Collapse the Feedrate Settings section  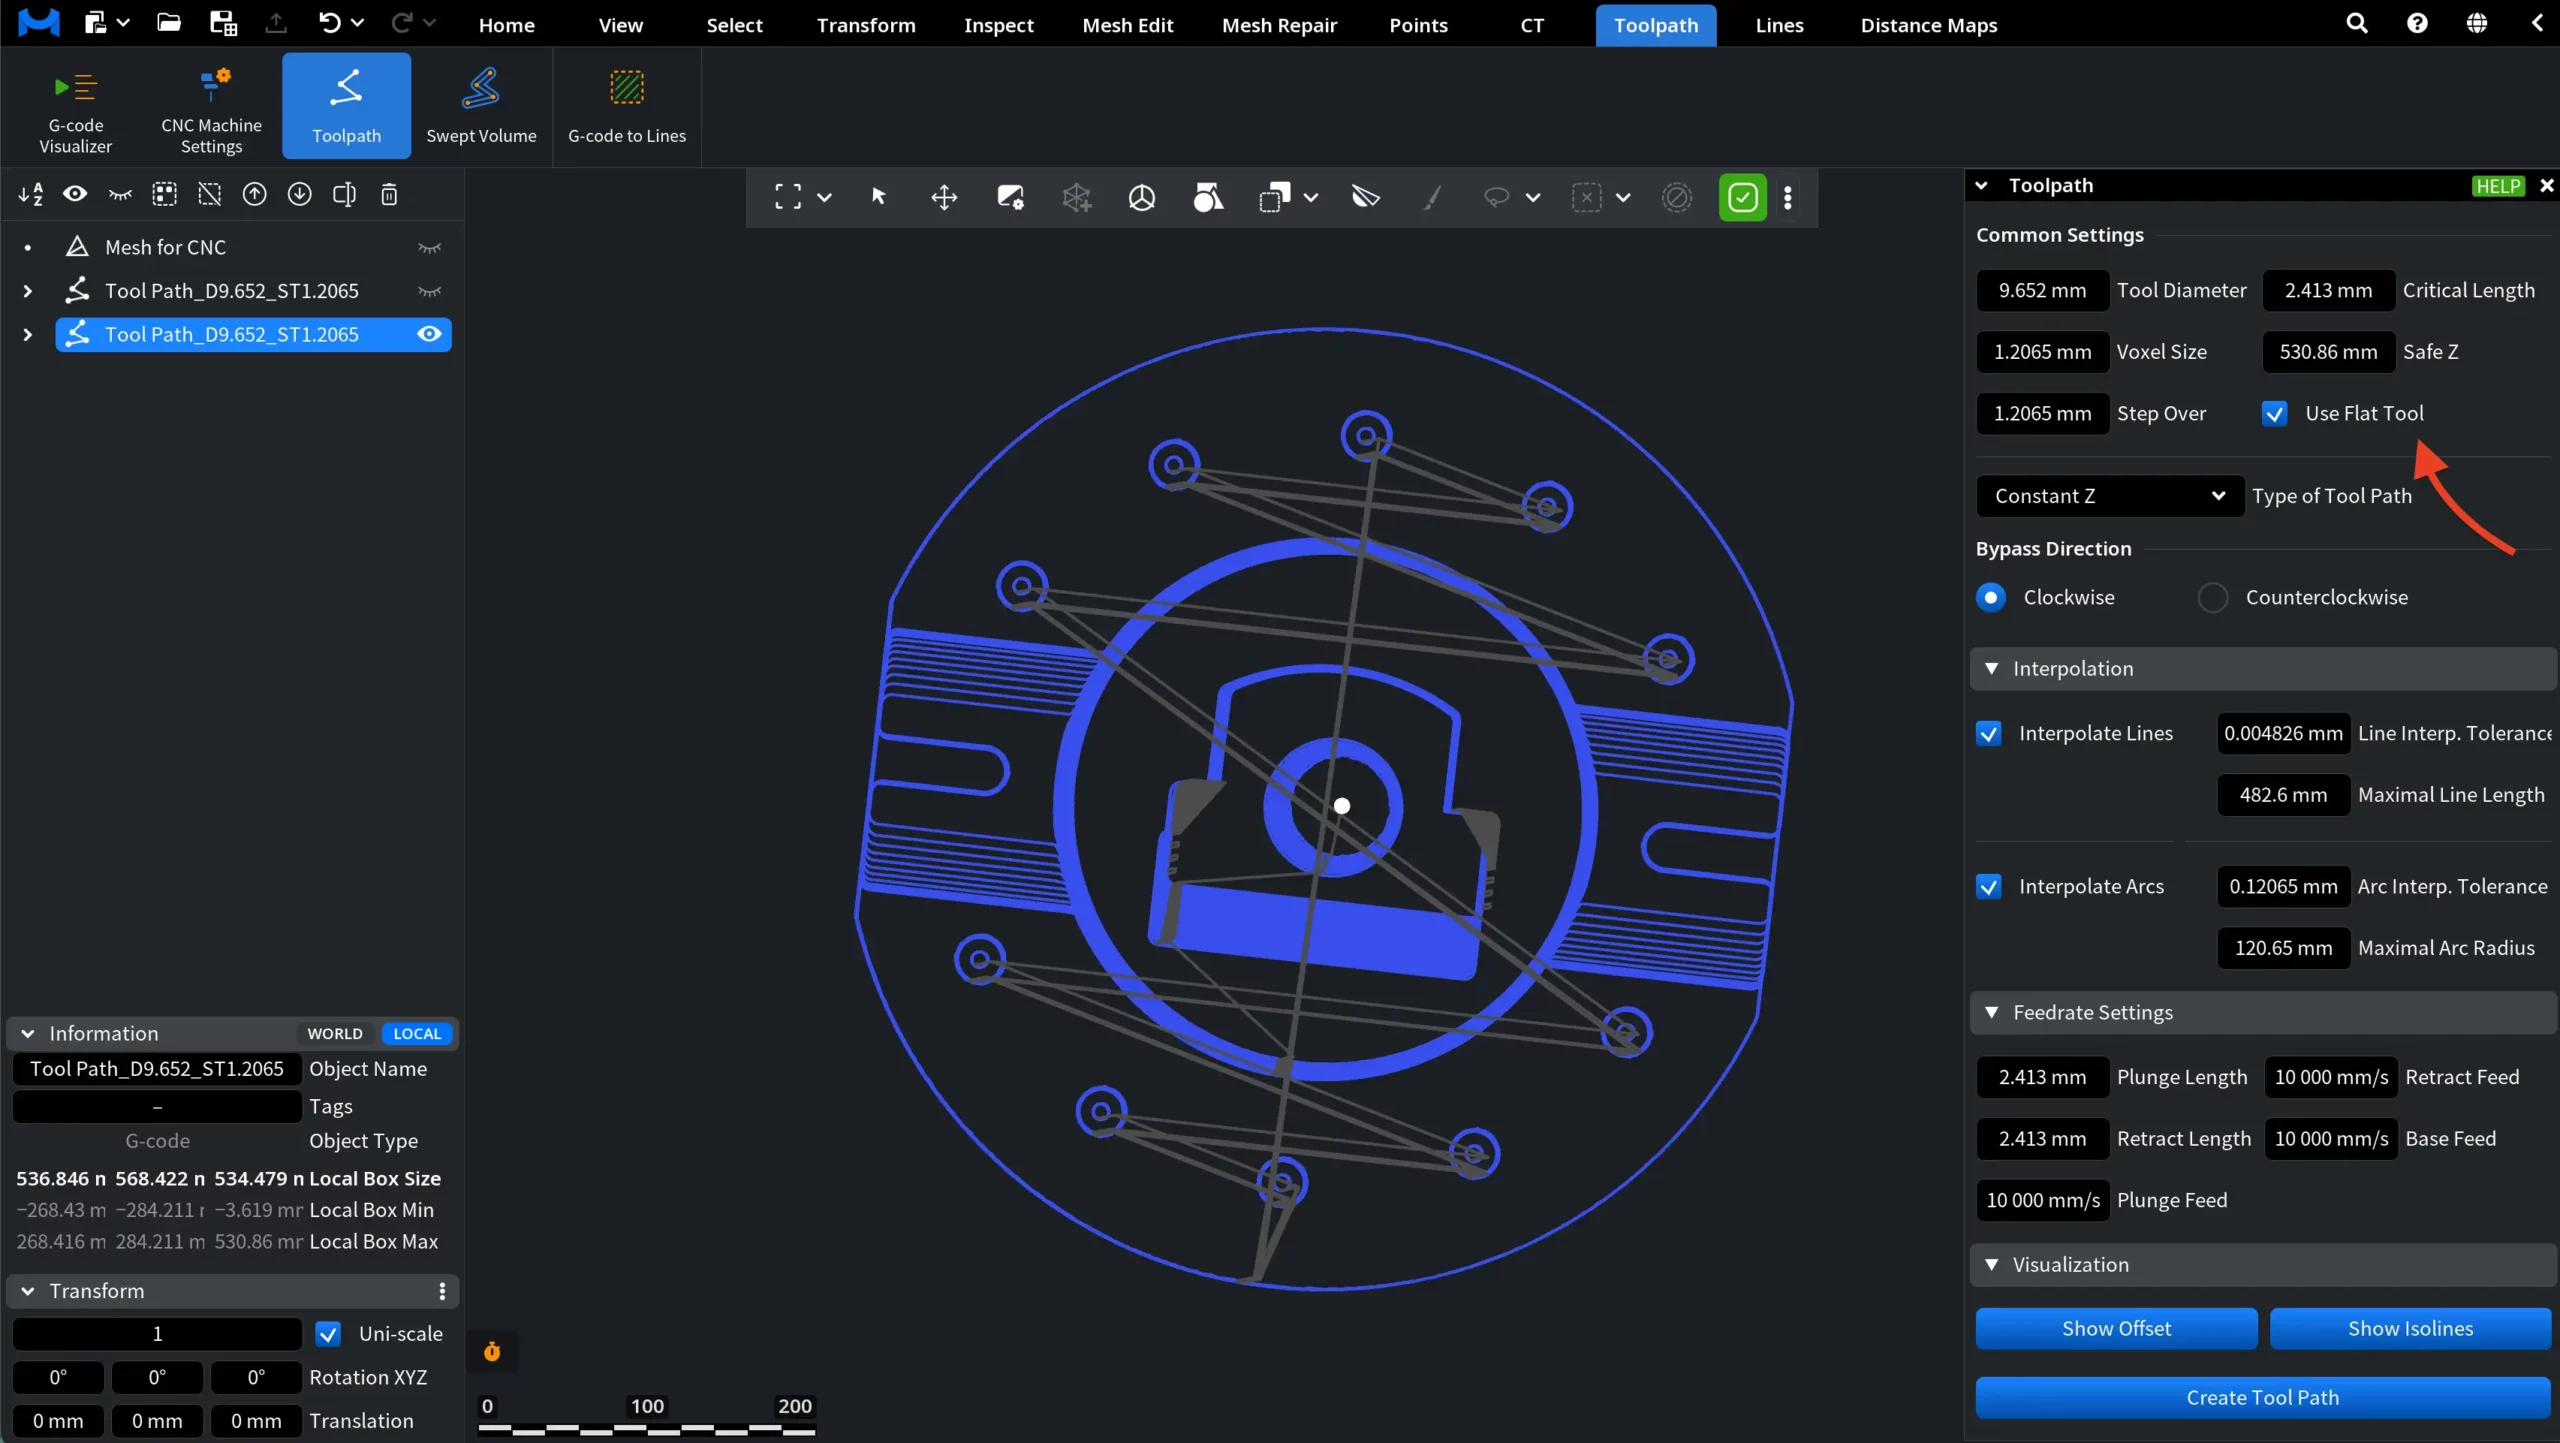(x=1992, y=1012)
